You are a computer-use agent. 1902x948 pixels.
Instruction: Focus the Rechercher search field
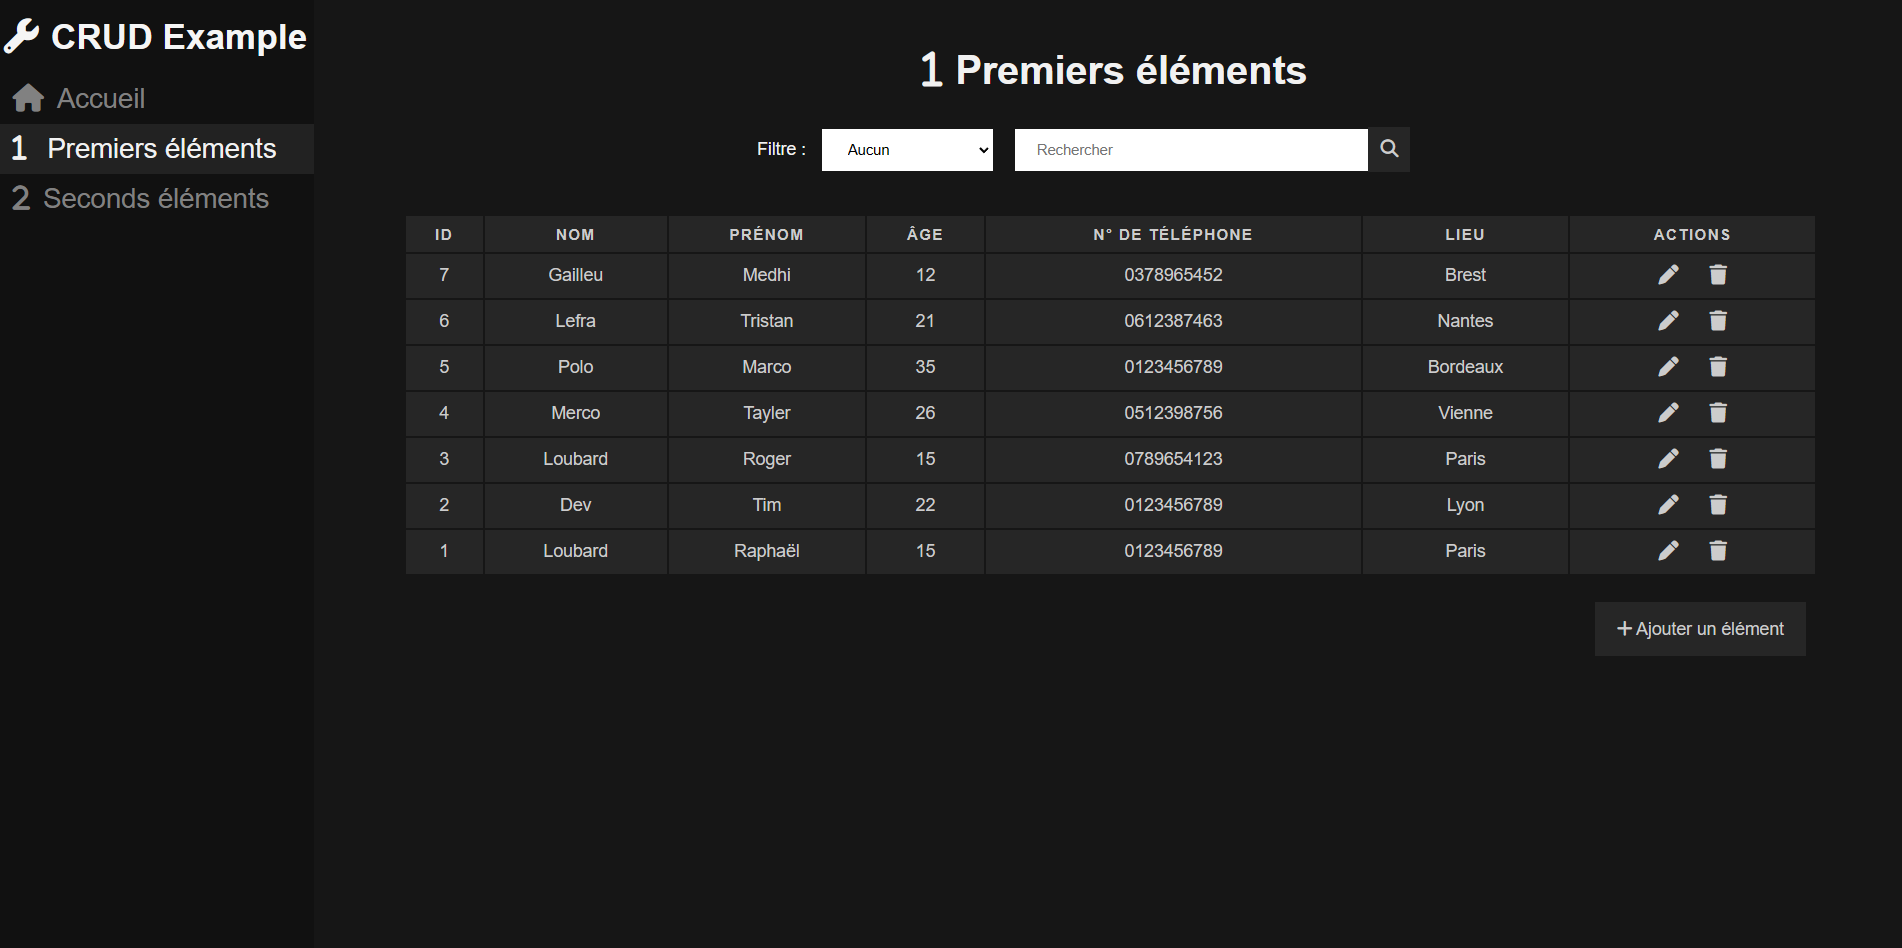(1190, 150)
